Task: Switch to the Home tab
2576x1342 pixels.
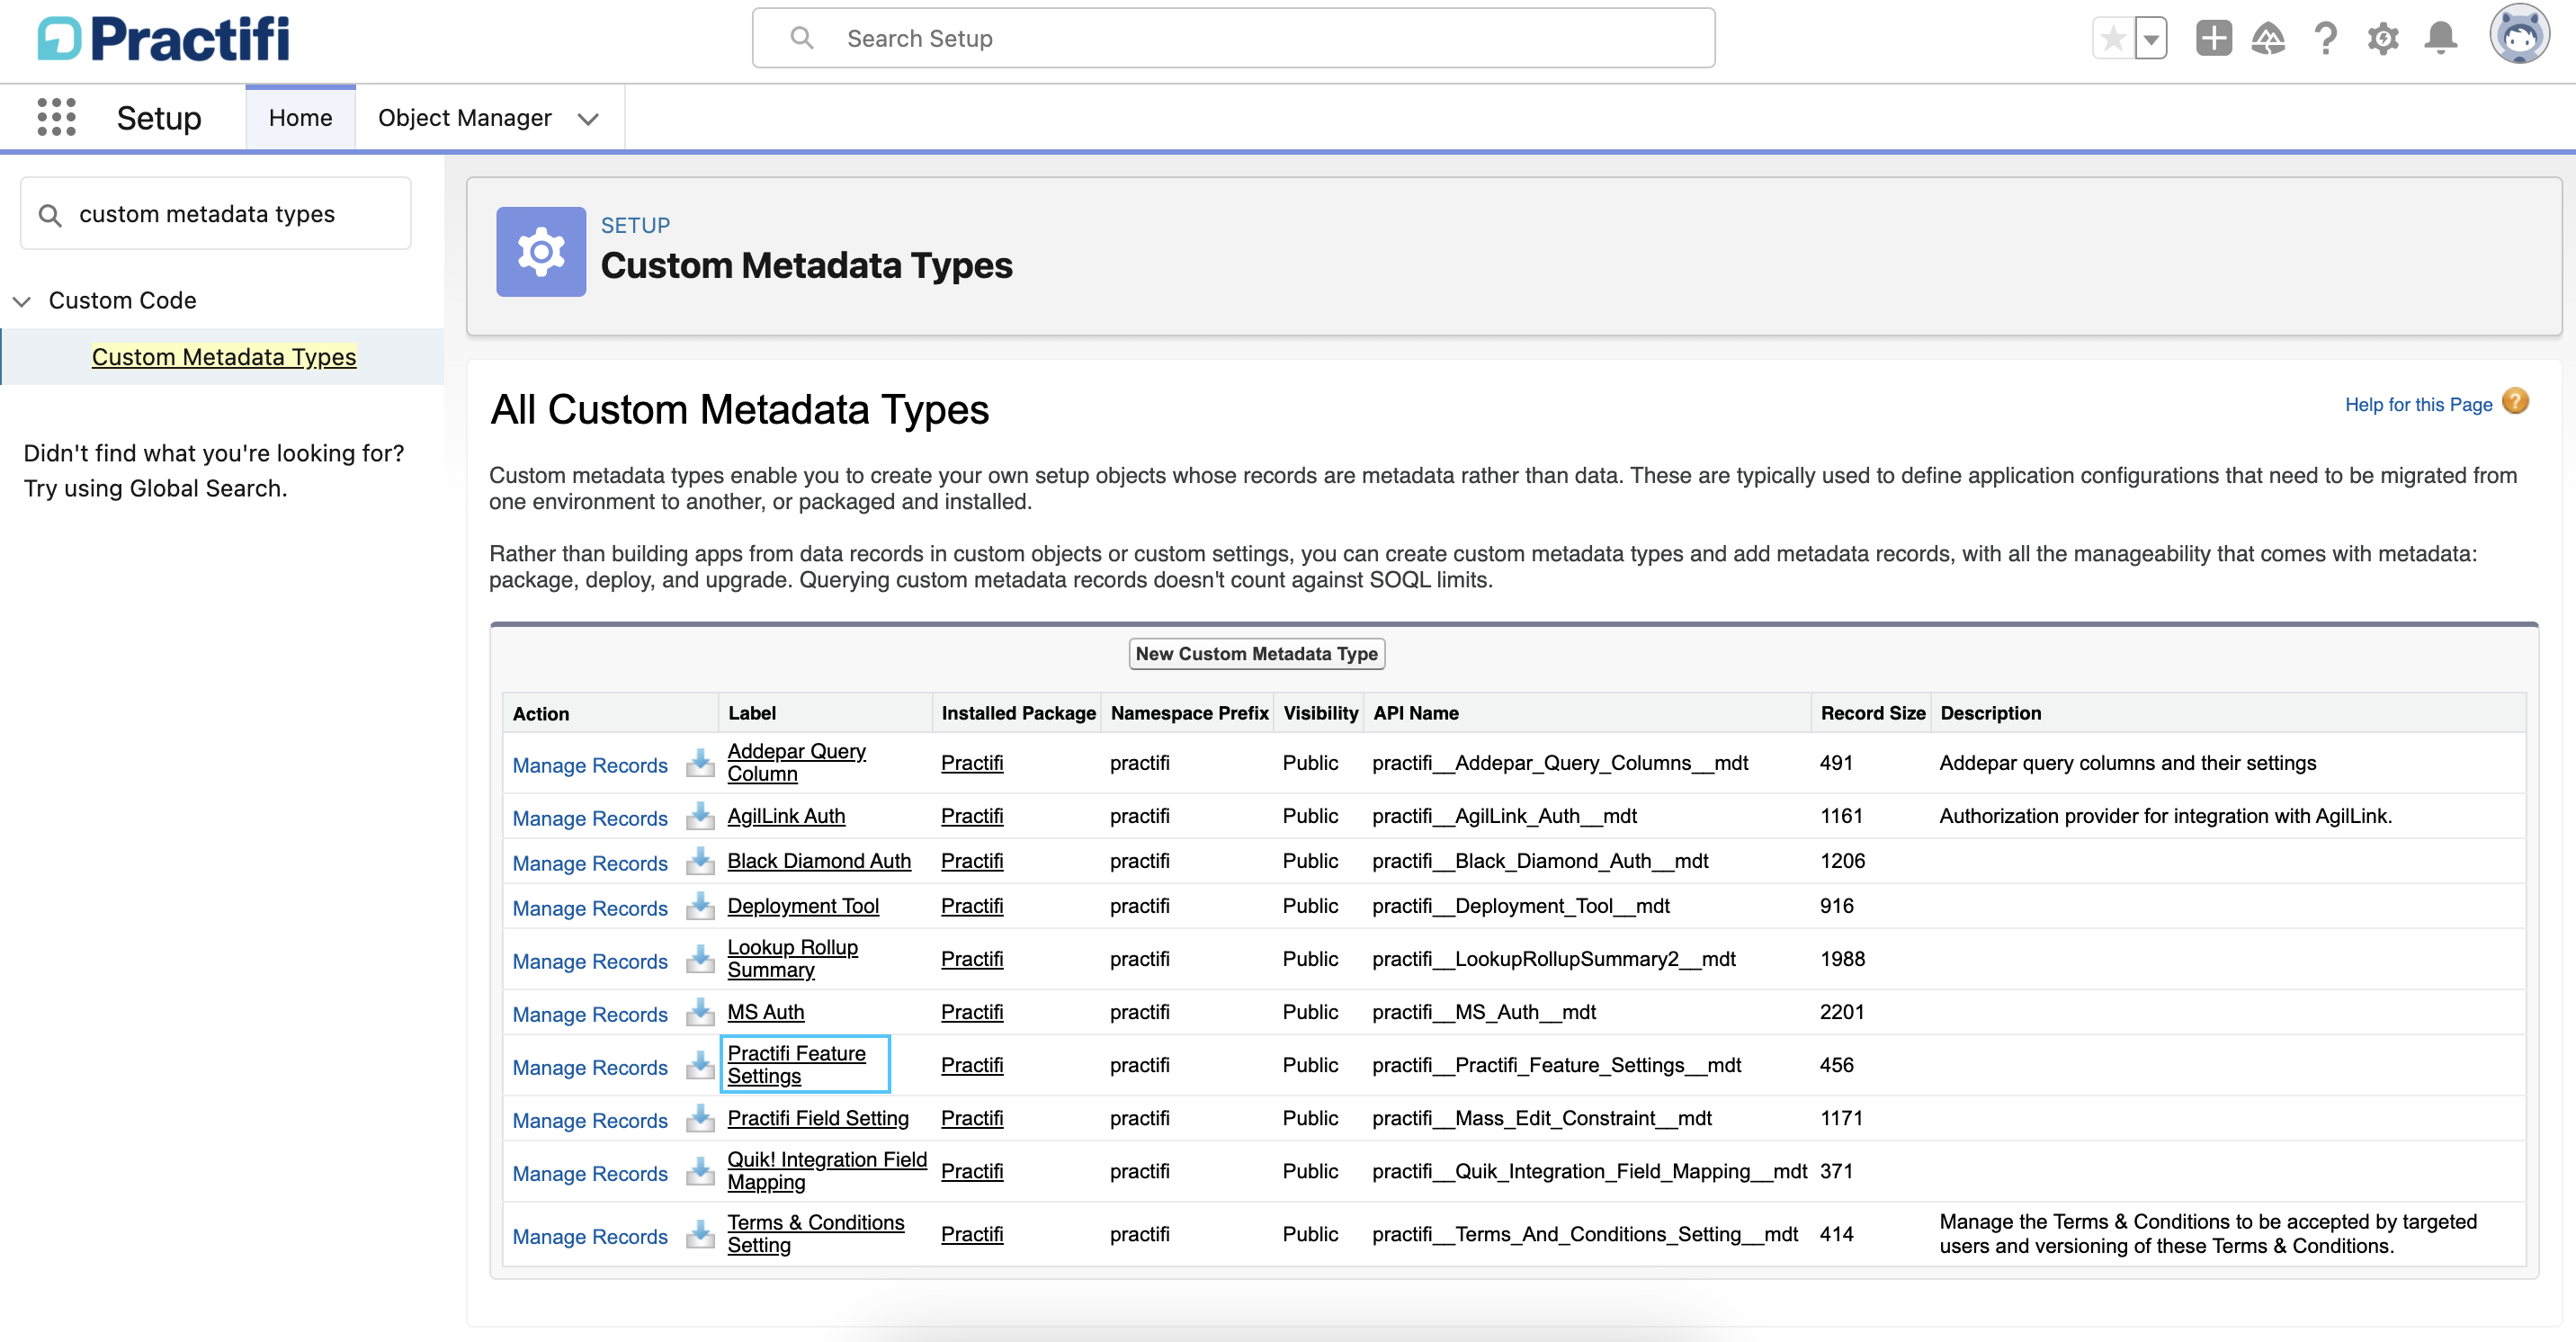Action: coord(300,118)
